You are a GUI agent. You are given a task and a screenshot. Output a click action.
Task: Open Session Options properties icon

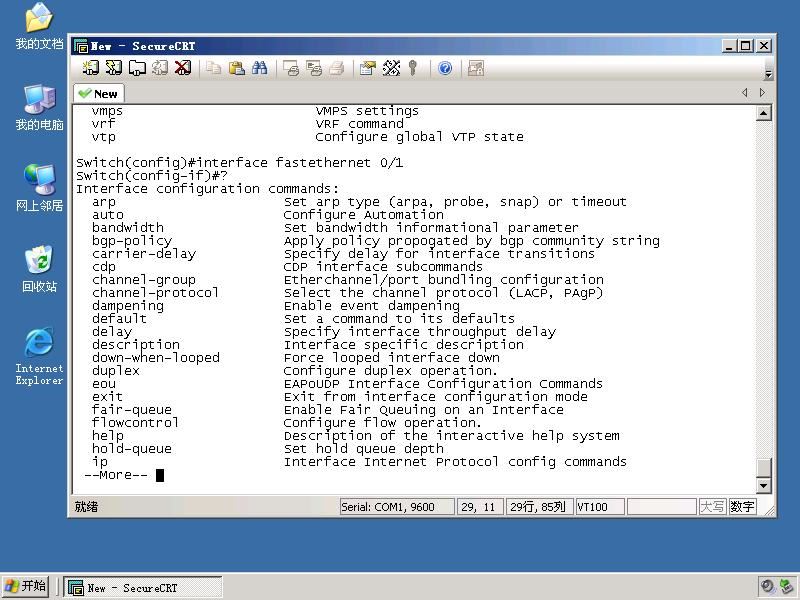pyautogui.click(x=367, y=68)
